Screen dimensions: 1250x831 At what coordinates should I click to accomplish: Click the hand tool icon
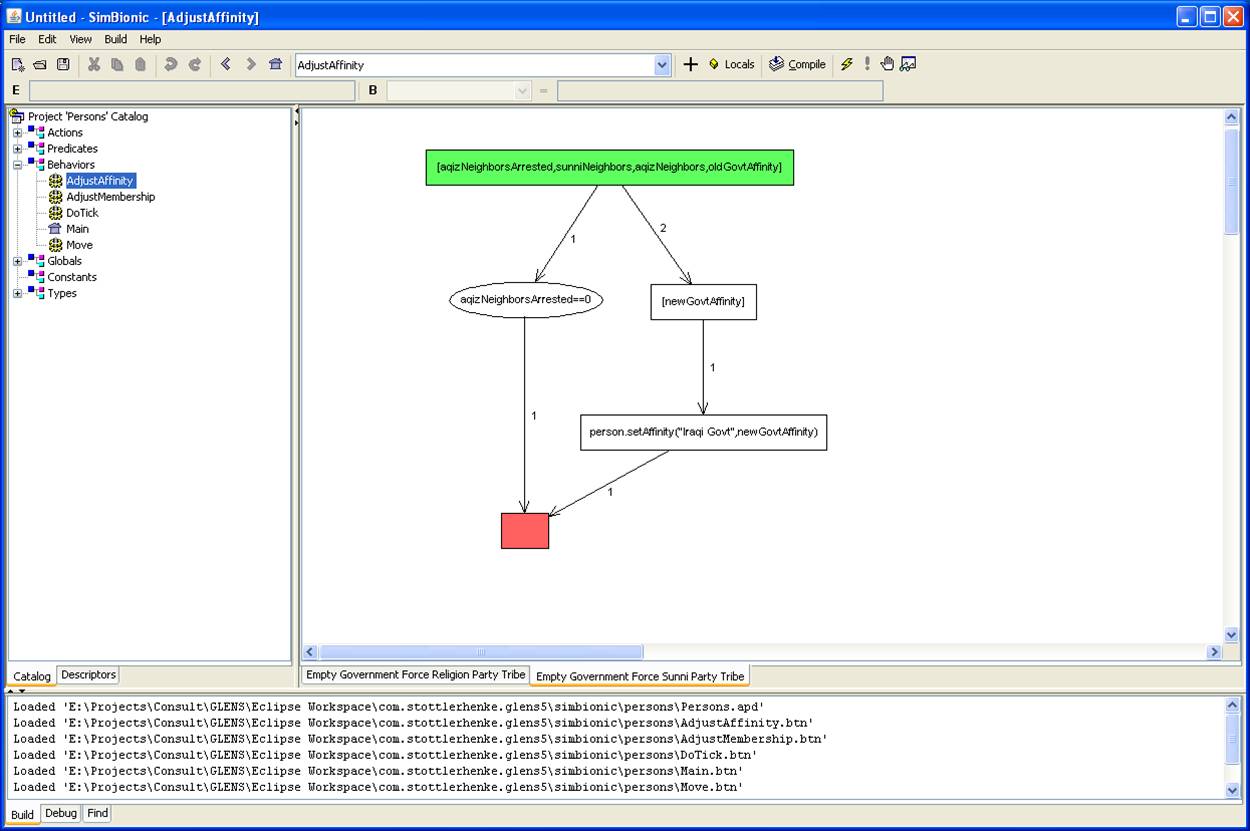click(x=887, y=64)
